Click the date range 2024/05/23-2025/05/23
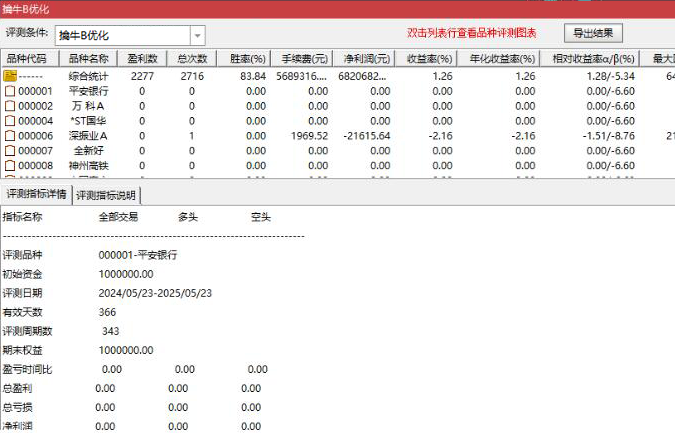 click(155, 293)
